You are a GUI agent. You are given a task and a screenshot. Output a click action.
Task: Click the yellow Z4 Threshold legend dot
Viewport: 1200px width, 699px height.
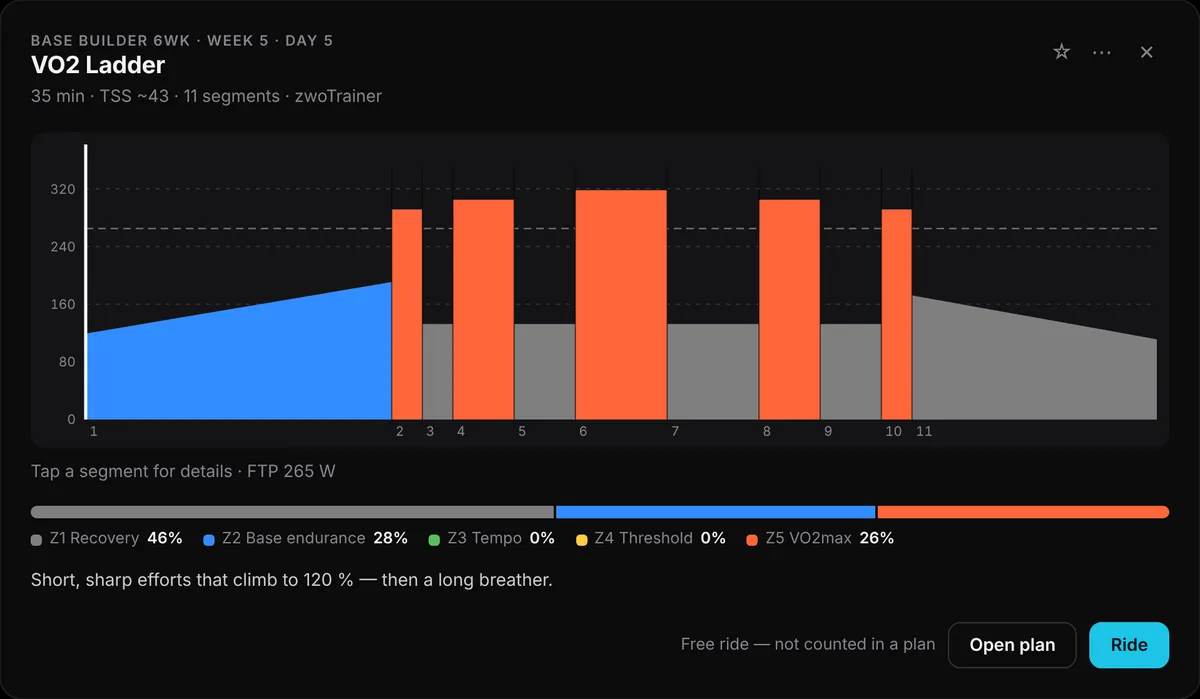[581, 540]
